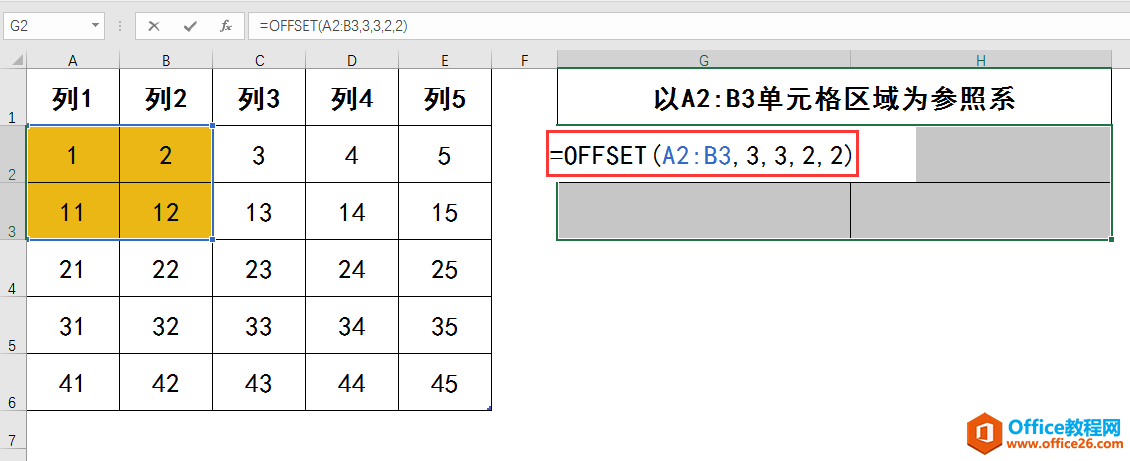The width and height of the screenshot is (1130, 461).
Task: Select the cell with value 32
Action: [166, 325]
